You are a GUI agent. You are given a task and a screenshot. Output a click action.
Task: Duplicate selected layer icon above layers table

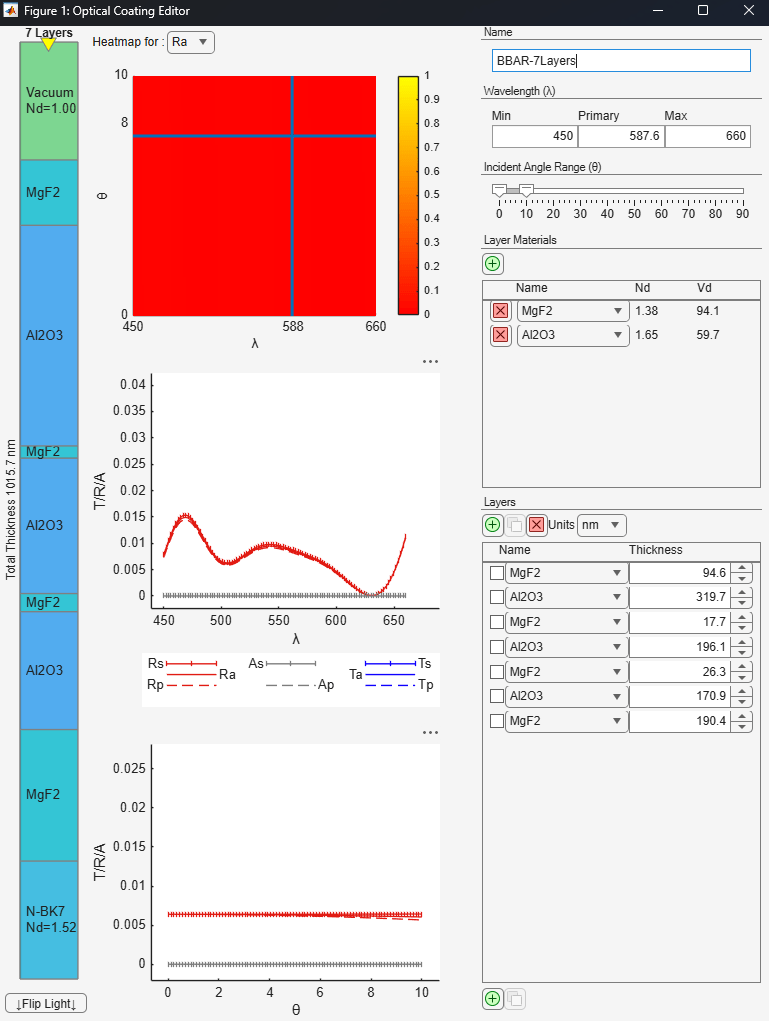tap(514, 524)
